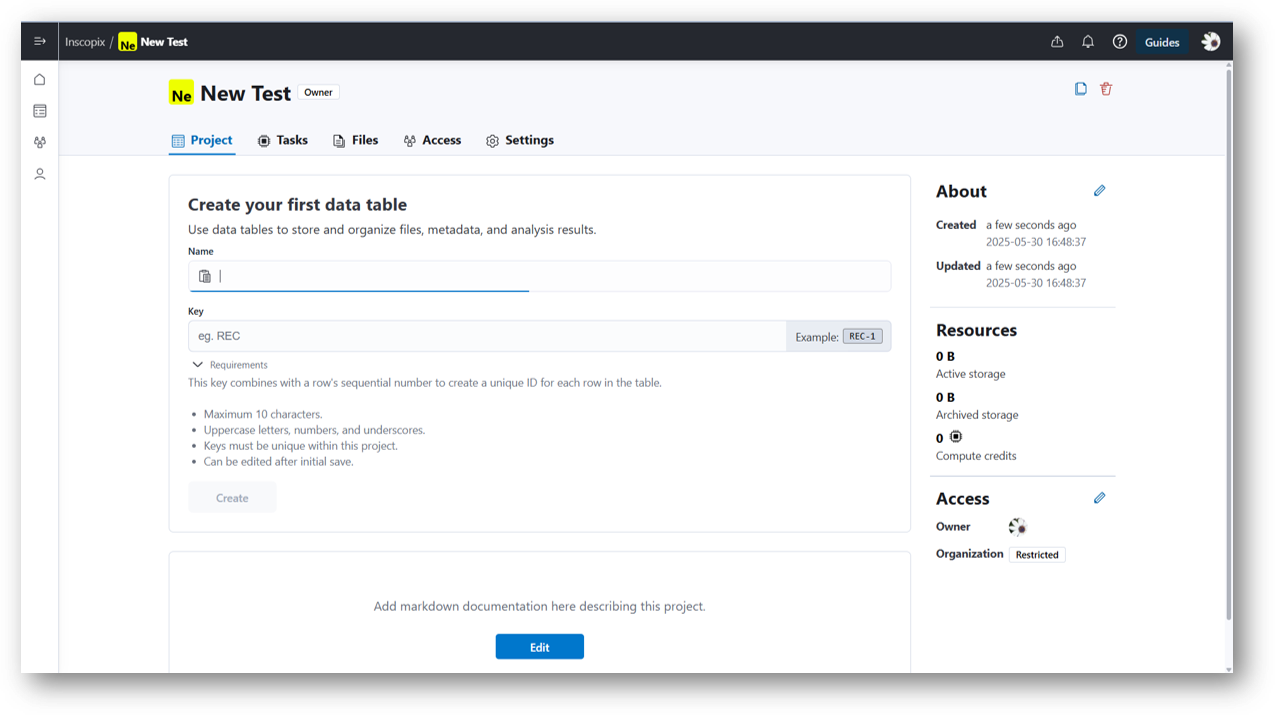Open the Home icon in sidebar
This screenshot has width=1275, height=715.
point(40,79)
